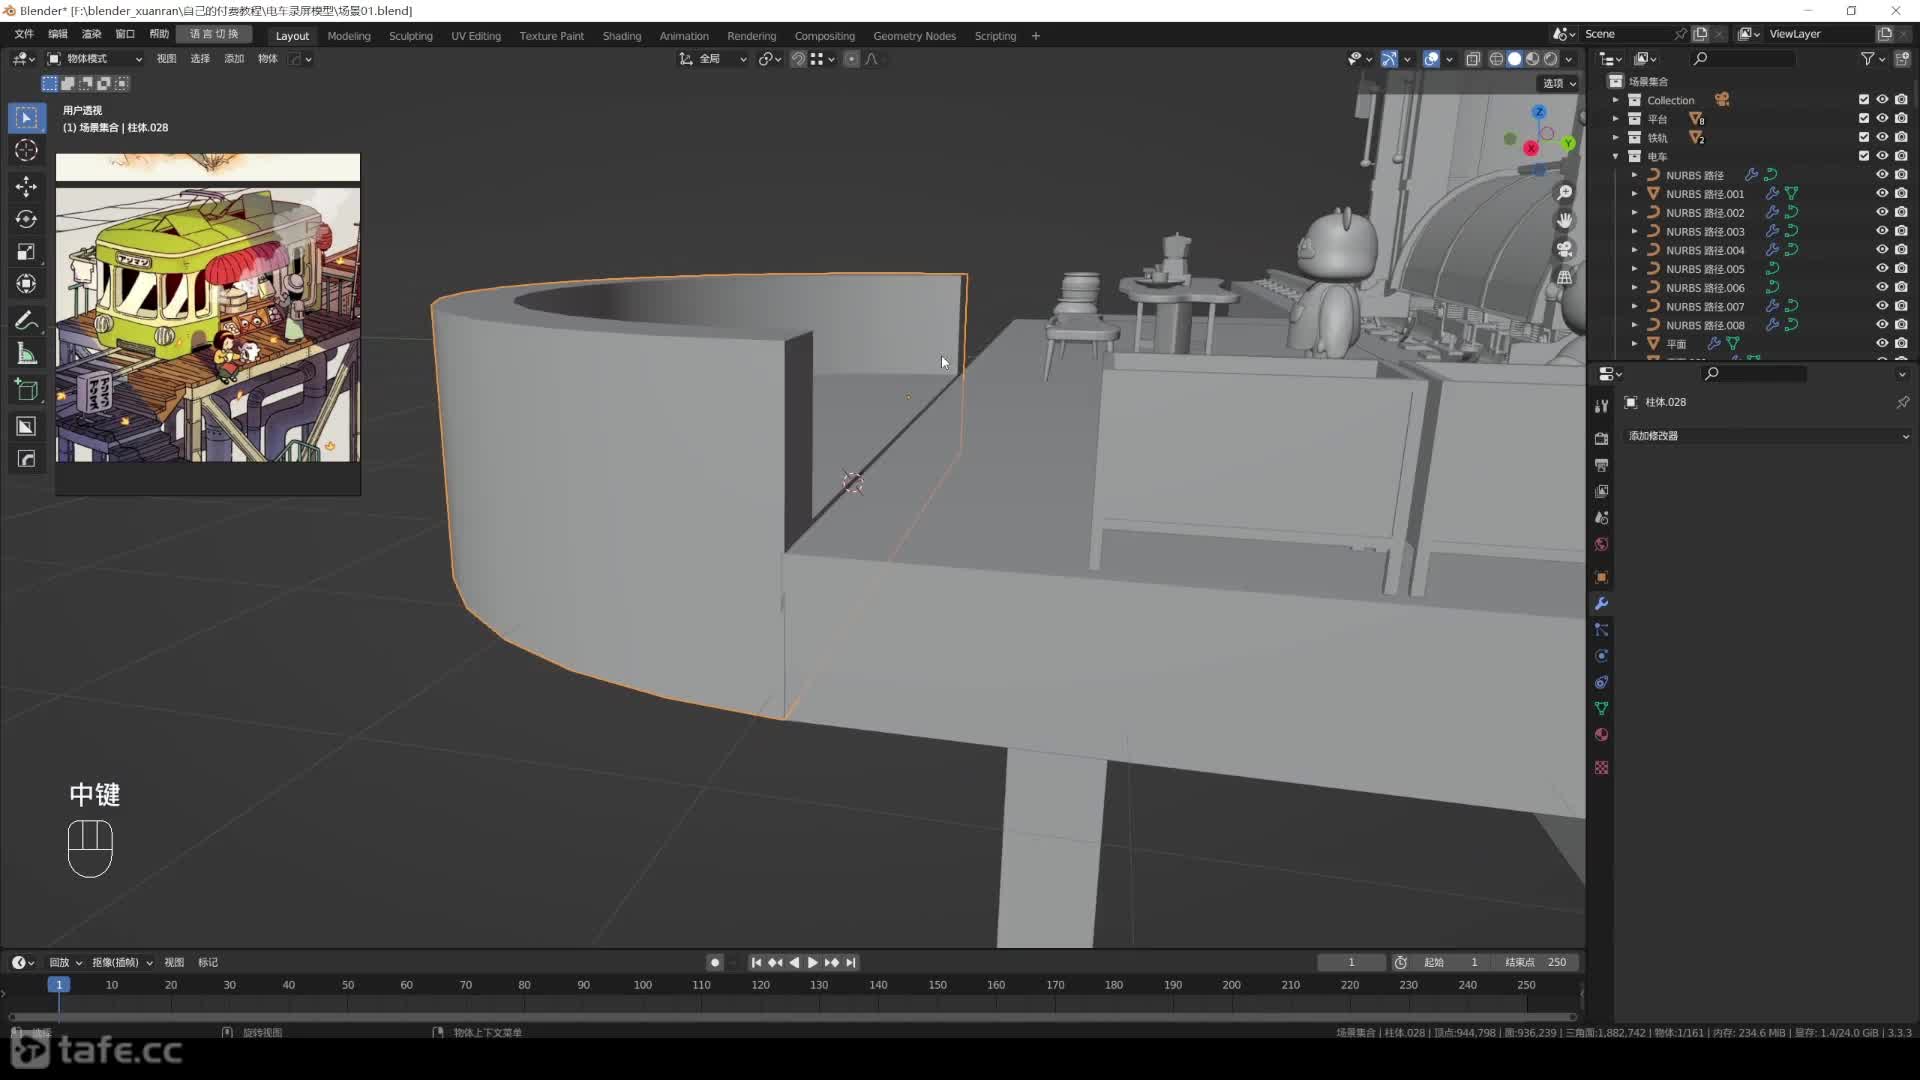This screenshot has width=1920, height=1080.
Task: Hide the Collection in the viewport
Action: click(1882, 100)
